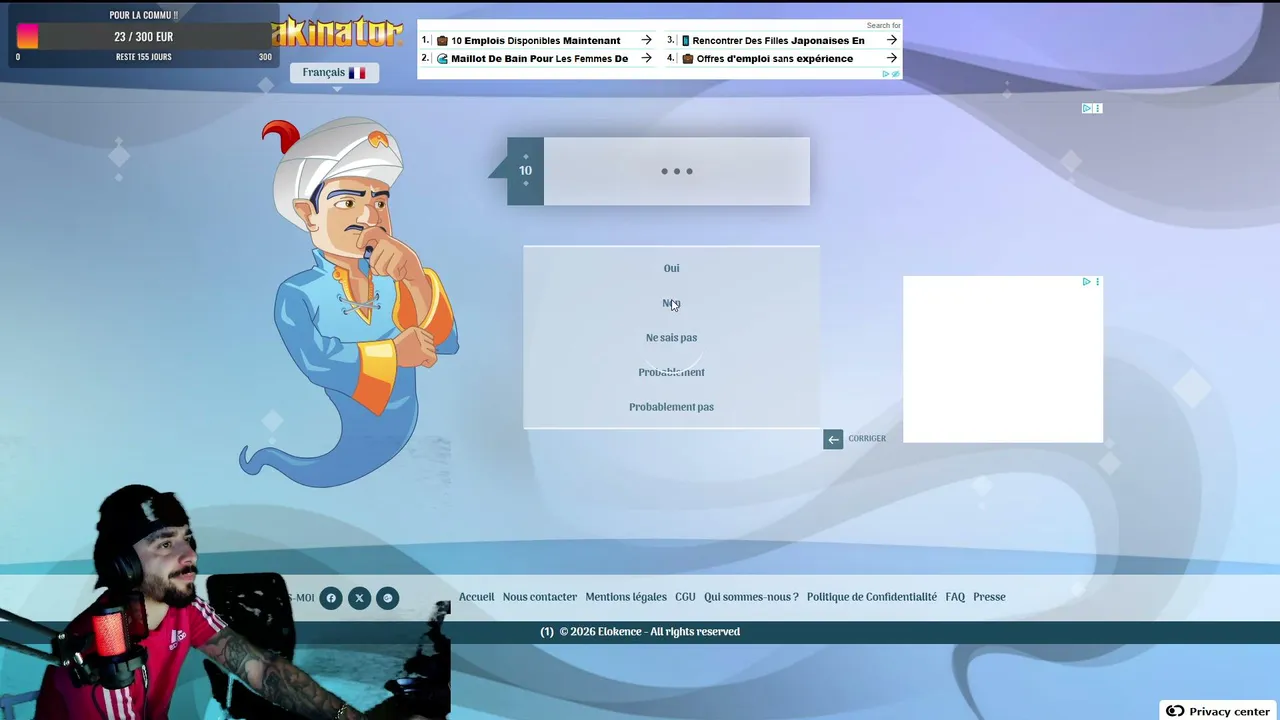Answer Non to the question
The width and height of the screenshot is (1280, 720).
[671, 303]
